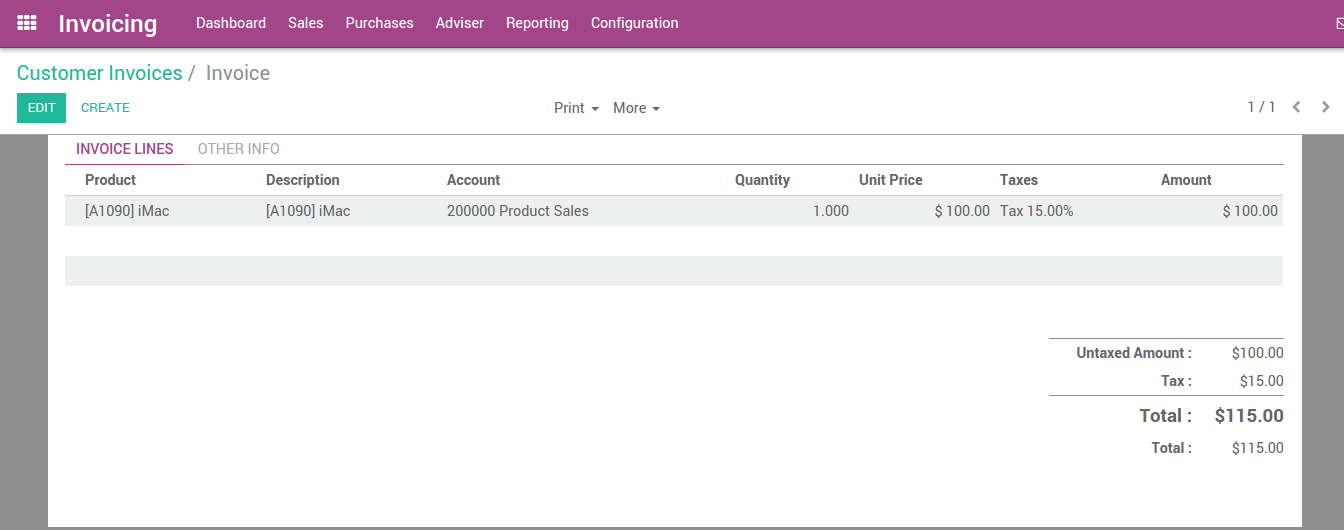Click the Create button
Viewport: 1344px width, 530px height.
pyautogui.click(x=105, y=108)
